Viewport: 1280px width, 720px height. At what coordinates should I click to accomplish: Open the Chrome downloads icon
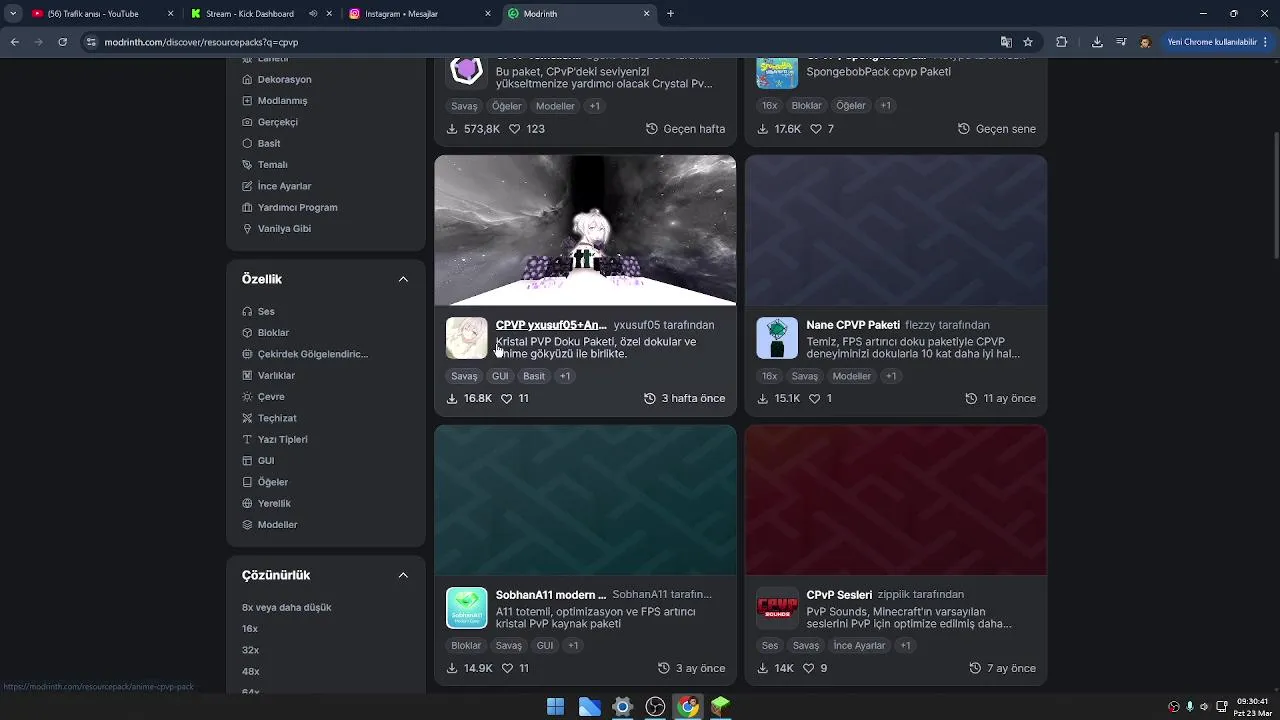1097,42
